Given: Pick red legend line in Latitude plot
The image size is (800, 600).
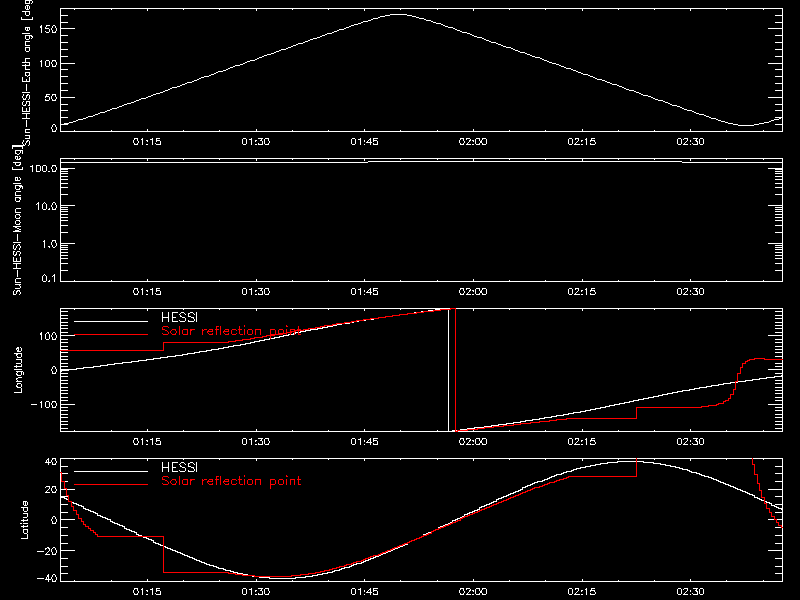Looking at the screenshot, I should (x=111, y=485).
